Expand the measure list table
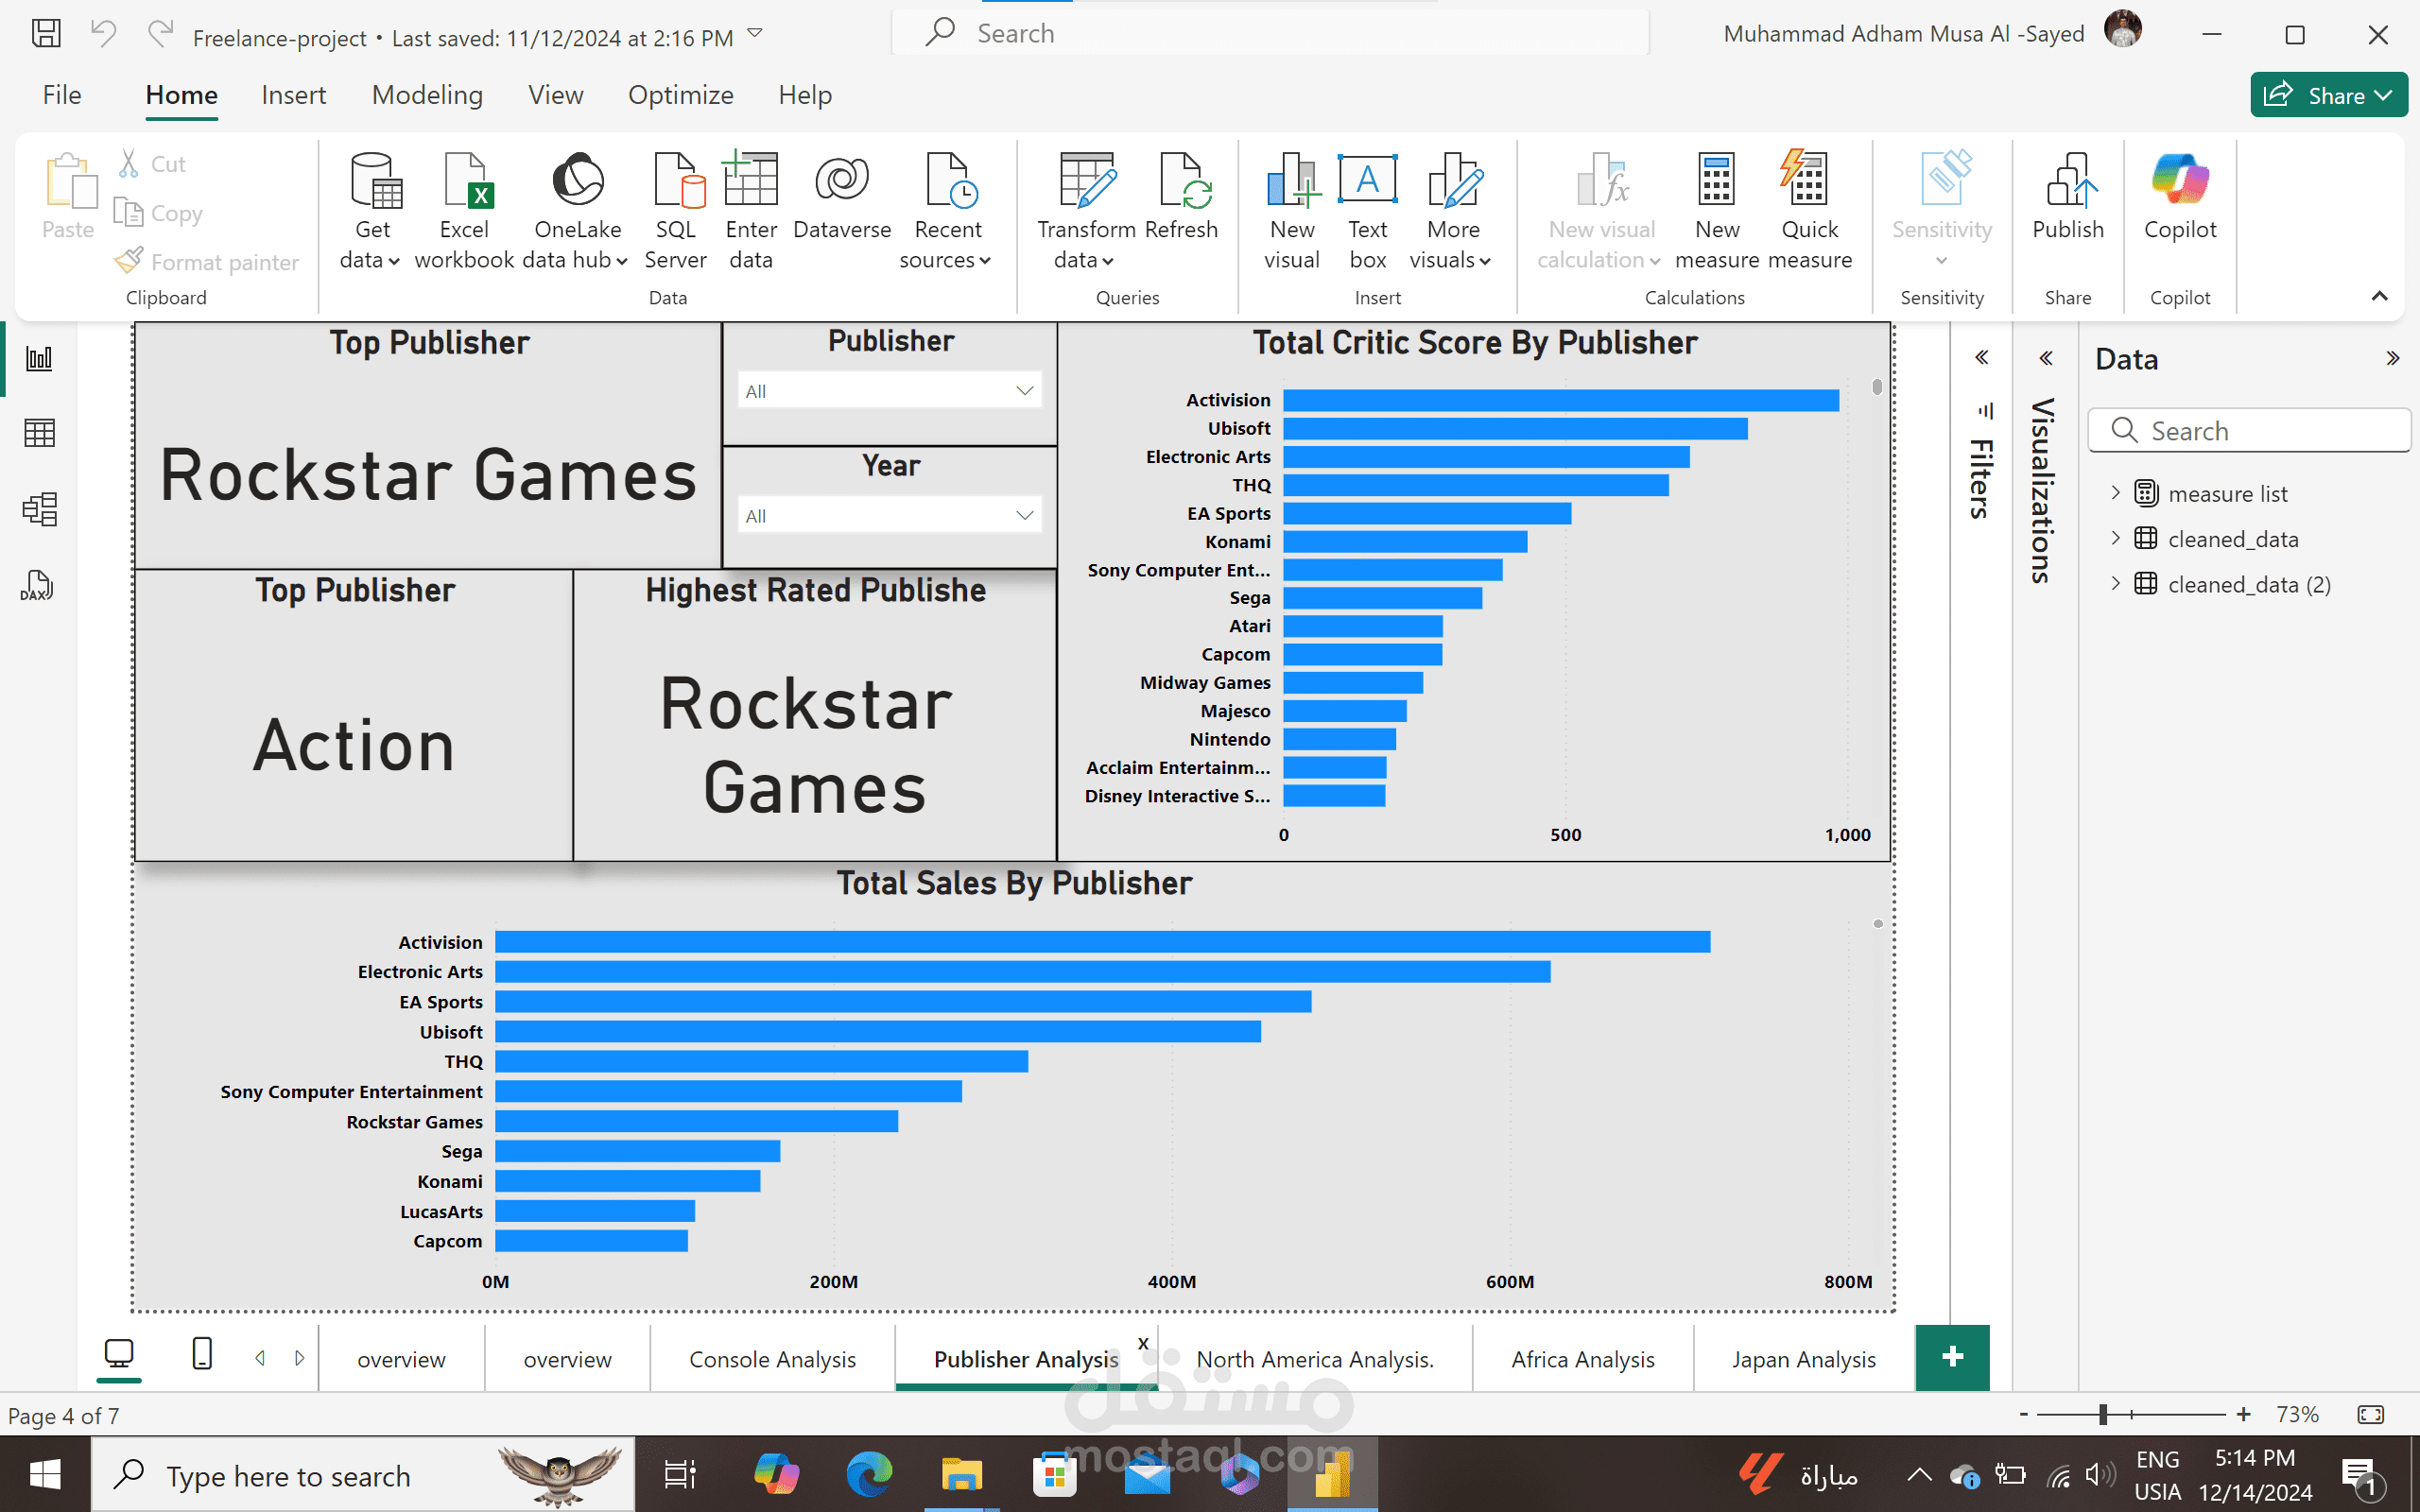 click(x=2115, y=493)
